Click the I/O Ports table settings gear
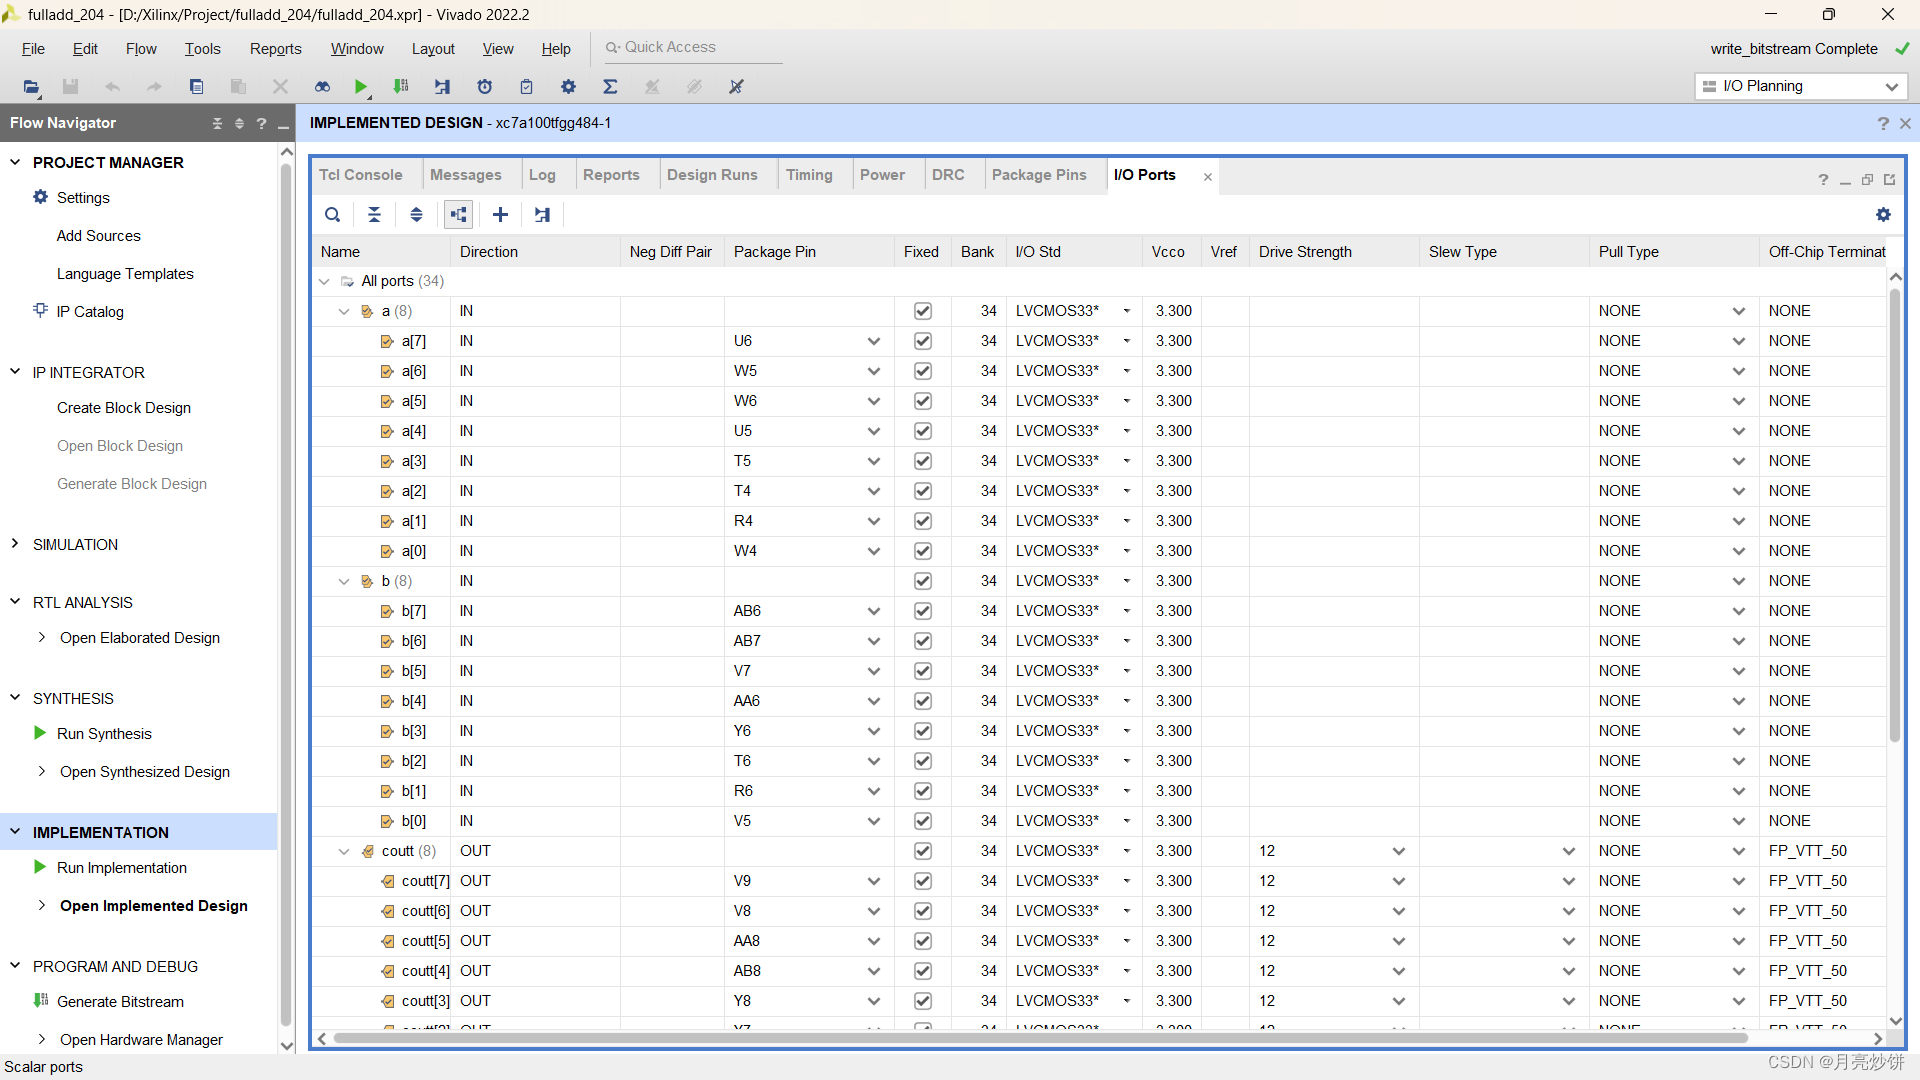This screenshot has height=1080, width=1920. (x=1883, y=215)
